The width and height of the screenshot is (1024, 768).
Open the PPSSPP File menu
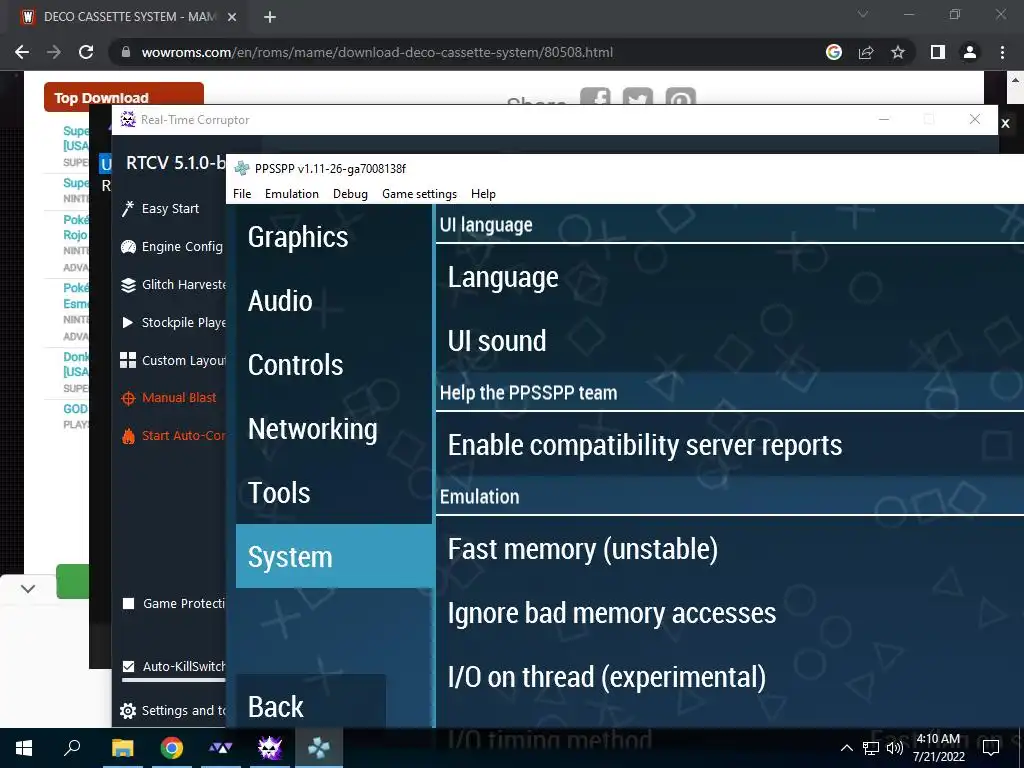(x=242, y=194)
